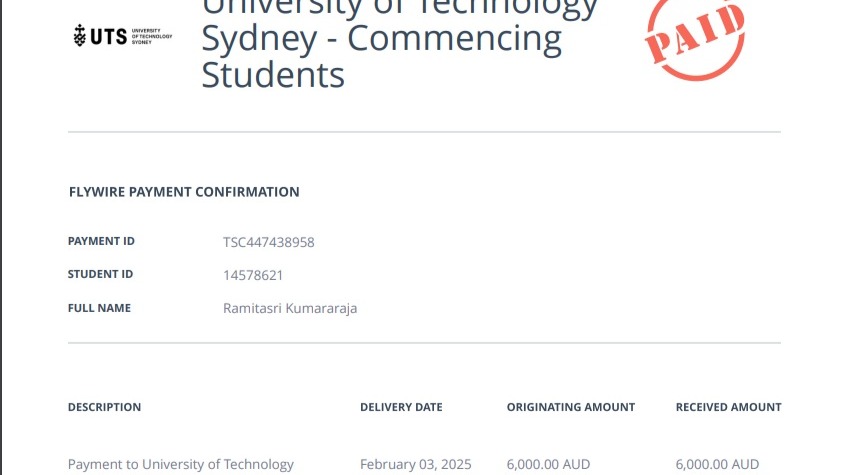This screenshot has height=475, width=842.
Task: Click the UTS university logo
Action: pyautogui.click(x=122, y=36)
